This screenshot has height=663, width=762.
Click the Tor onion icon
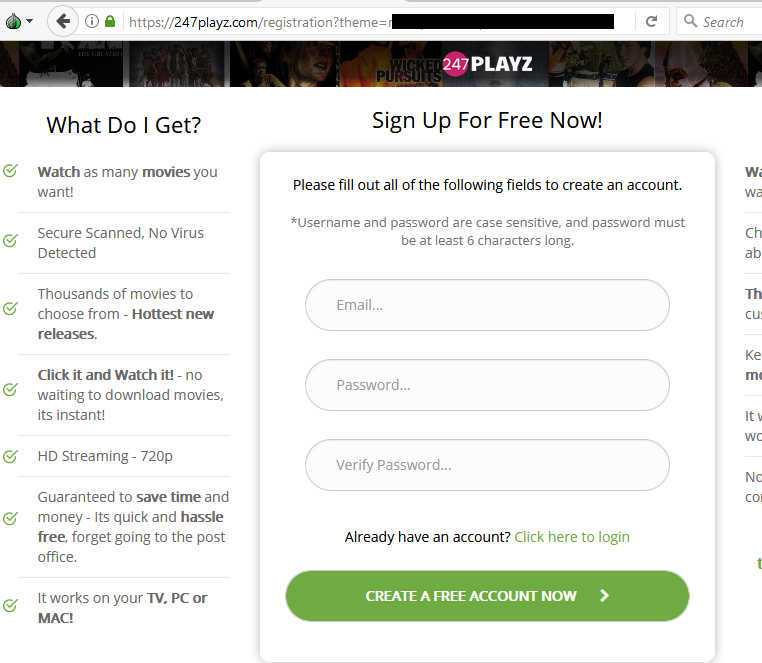tap(13, 21)
